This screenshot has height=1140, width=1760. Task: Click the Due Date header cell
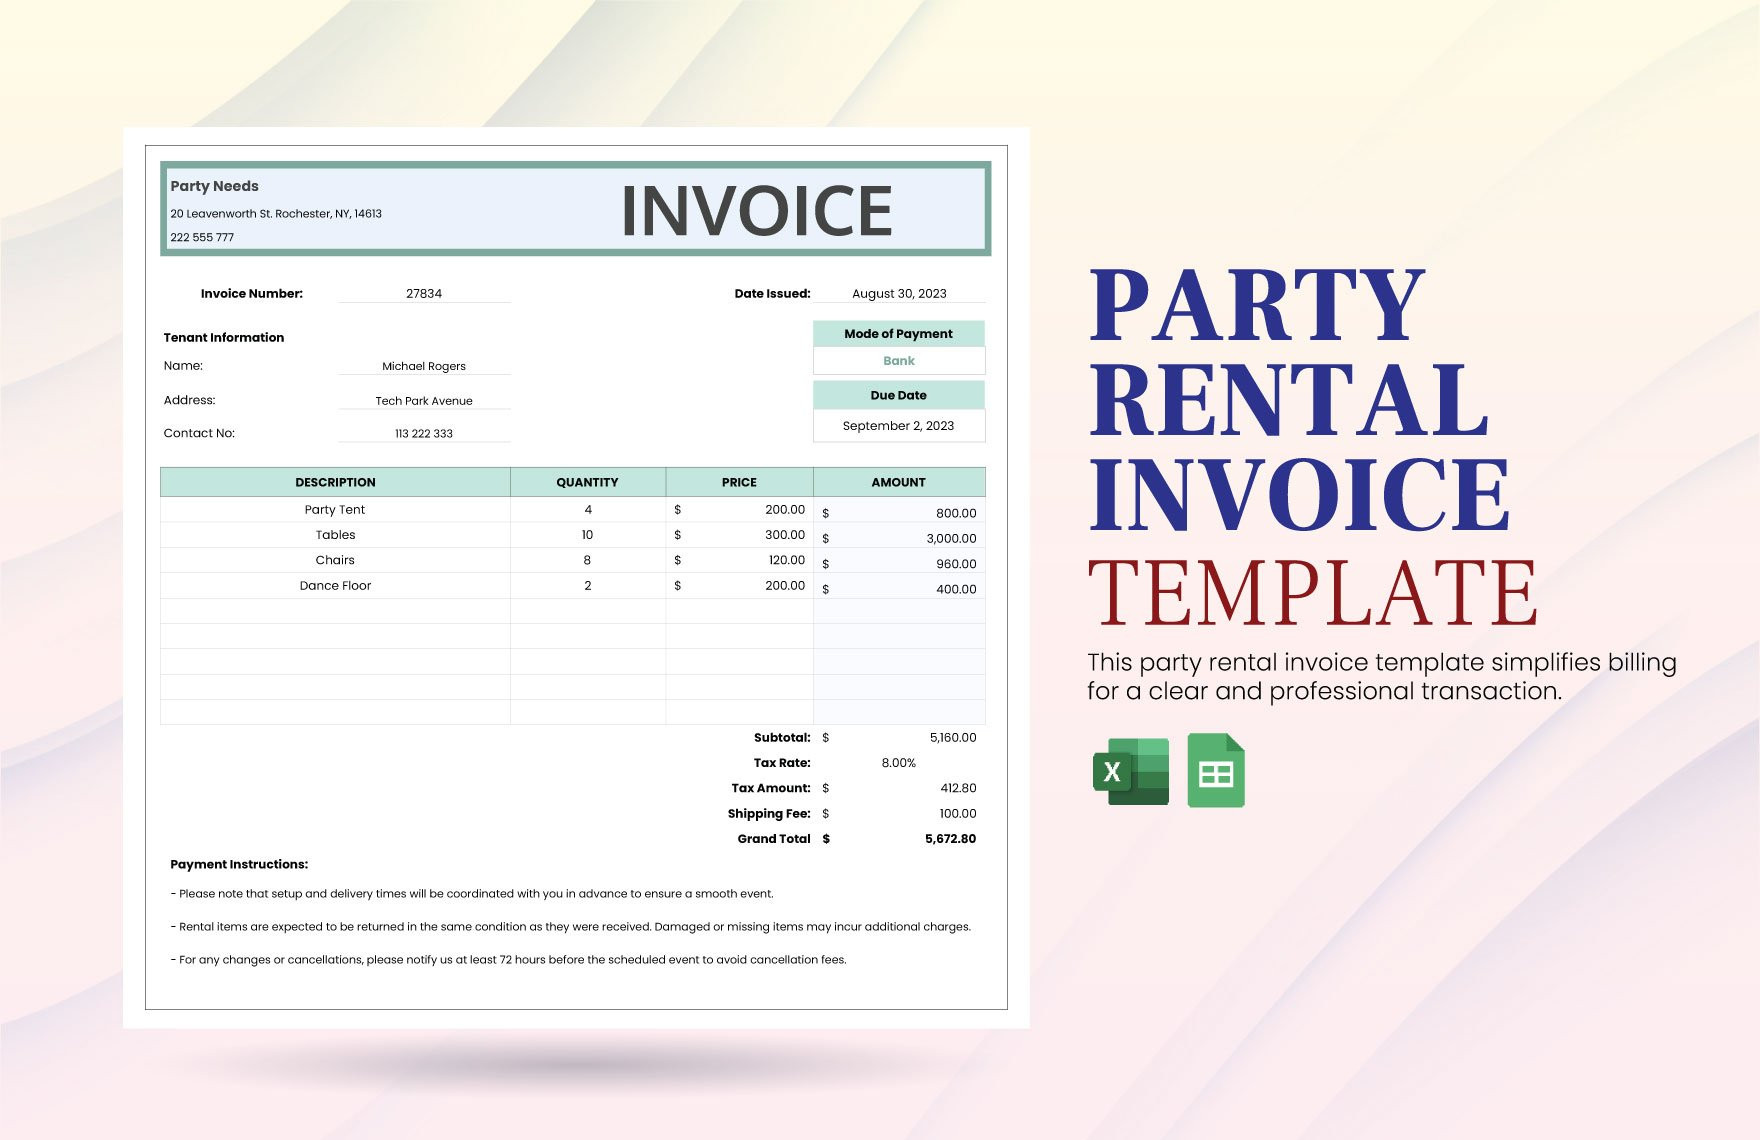point(899,395)
